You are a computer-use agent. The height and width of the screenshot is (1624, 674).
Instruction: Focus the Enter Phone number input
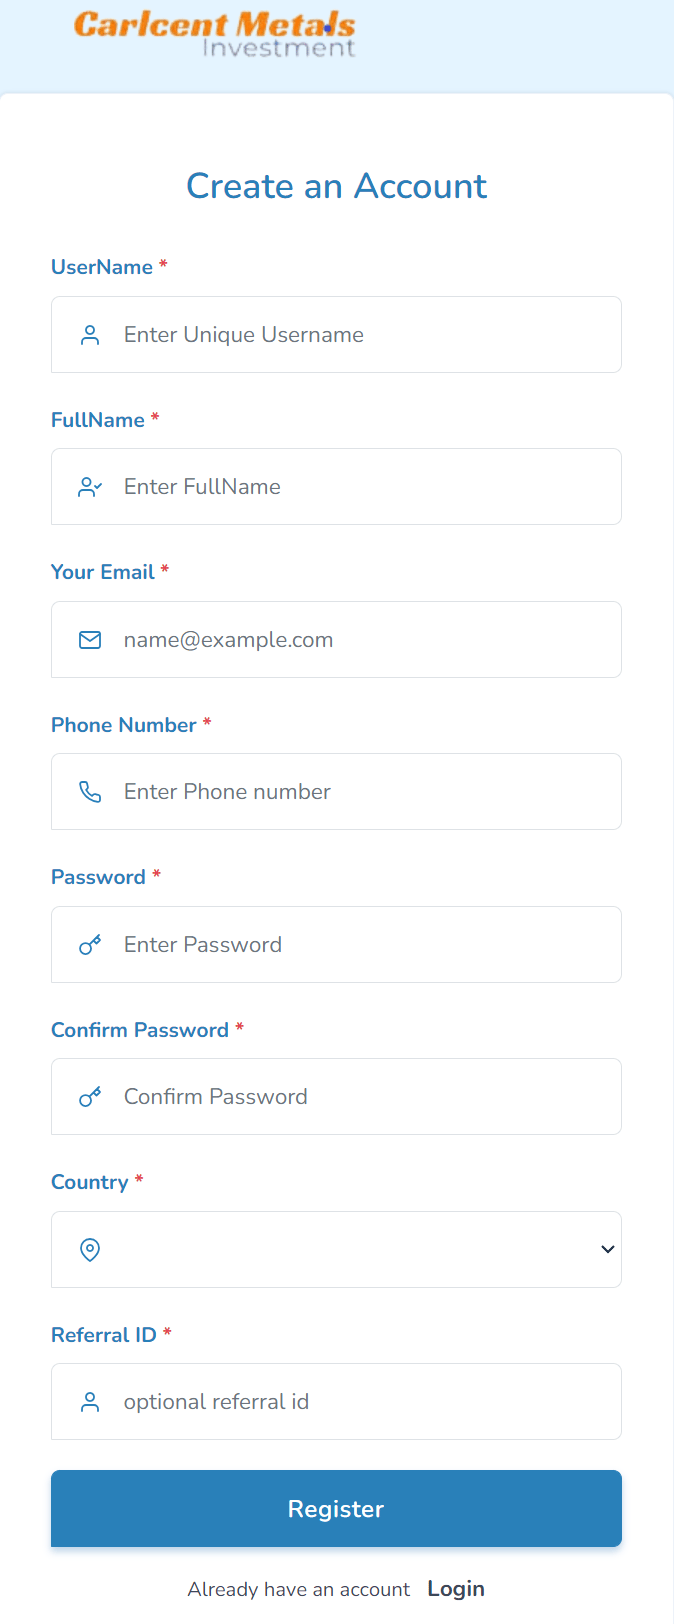360,792
